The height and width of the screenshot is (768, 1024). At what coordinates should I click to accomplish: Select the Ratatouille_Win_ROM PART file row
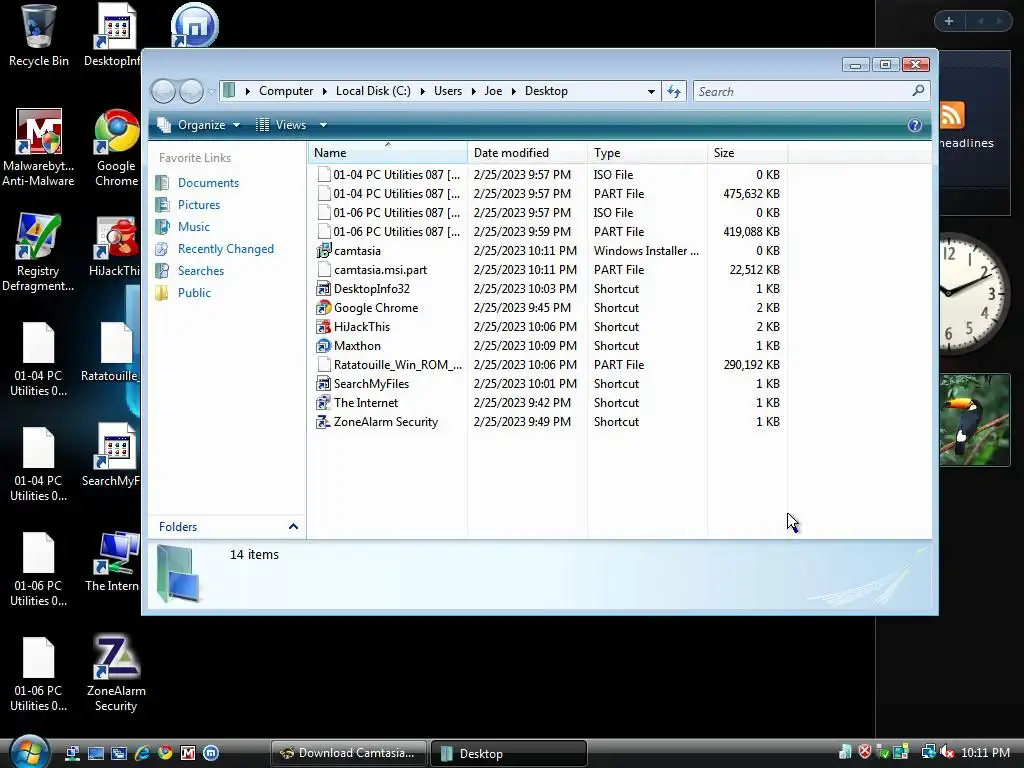549,365
